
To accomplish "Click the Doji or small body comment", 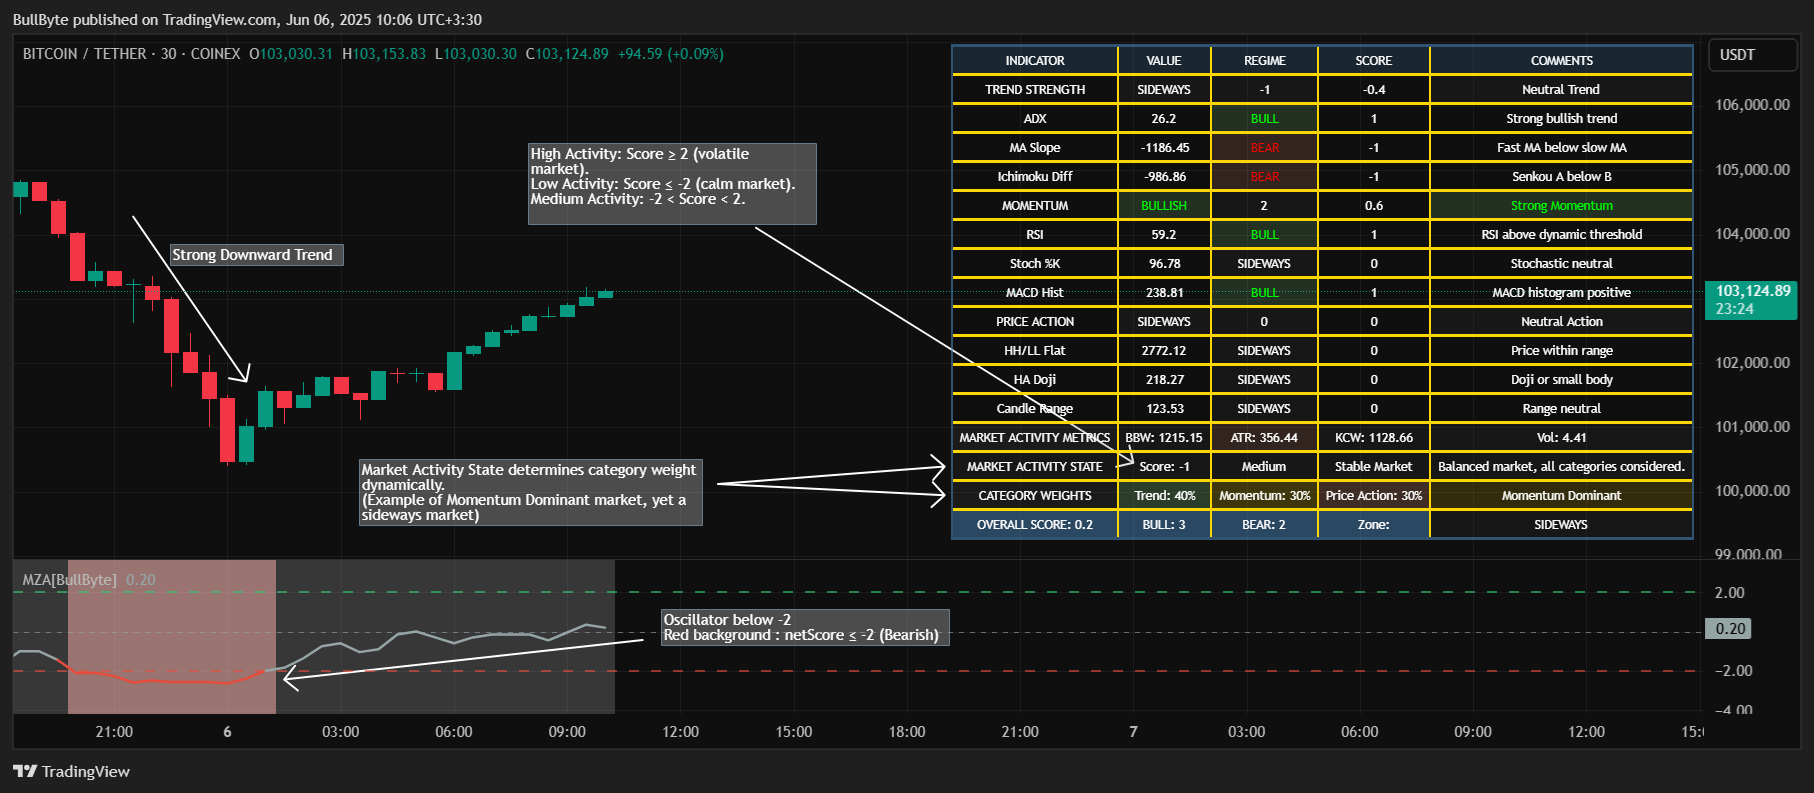I will click(1561, 379).
